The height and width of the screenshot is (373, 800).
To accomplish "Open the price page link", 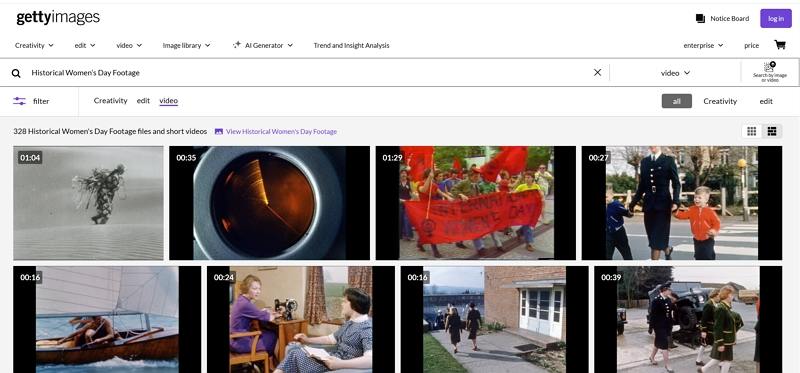I will pos(752,45).
